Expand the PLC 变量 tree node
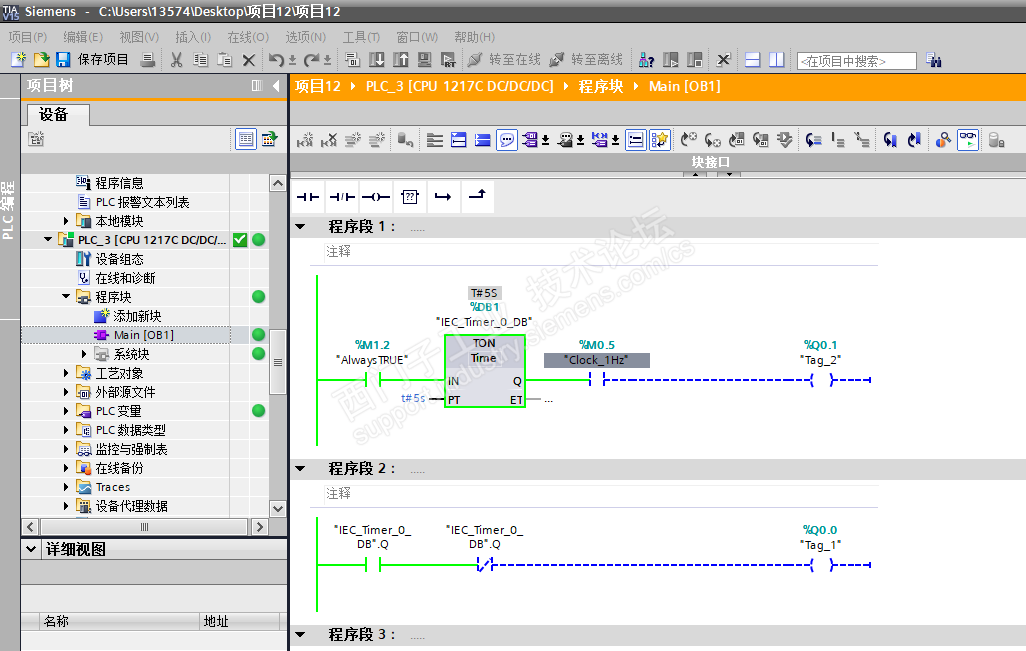Viewport: 1026px width, 651px height. tap(66, 411)
